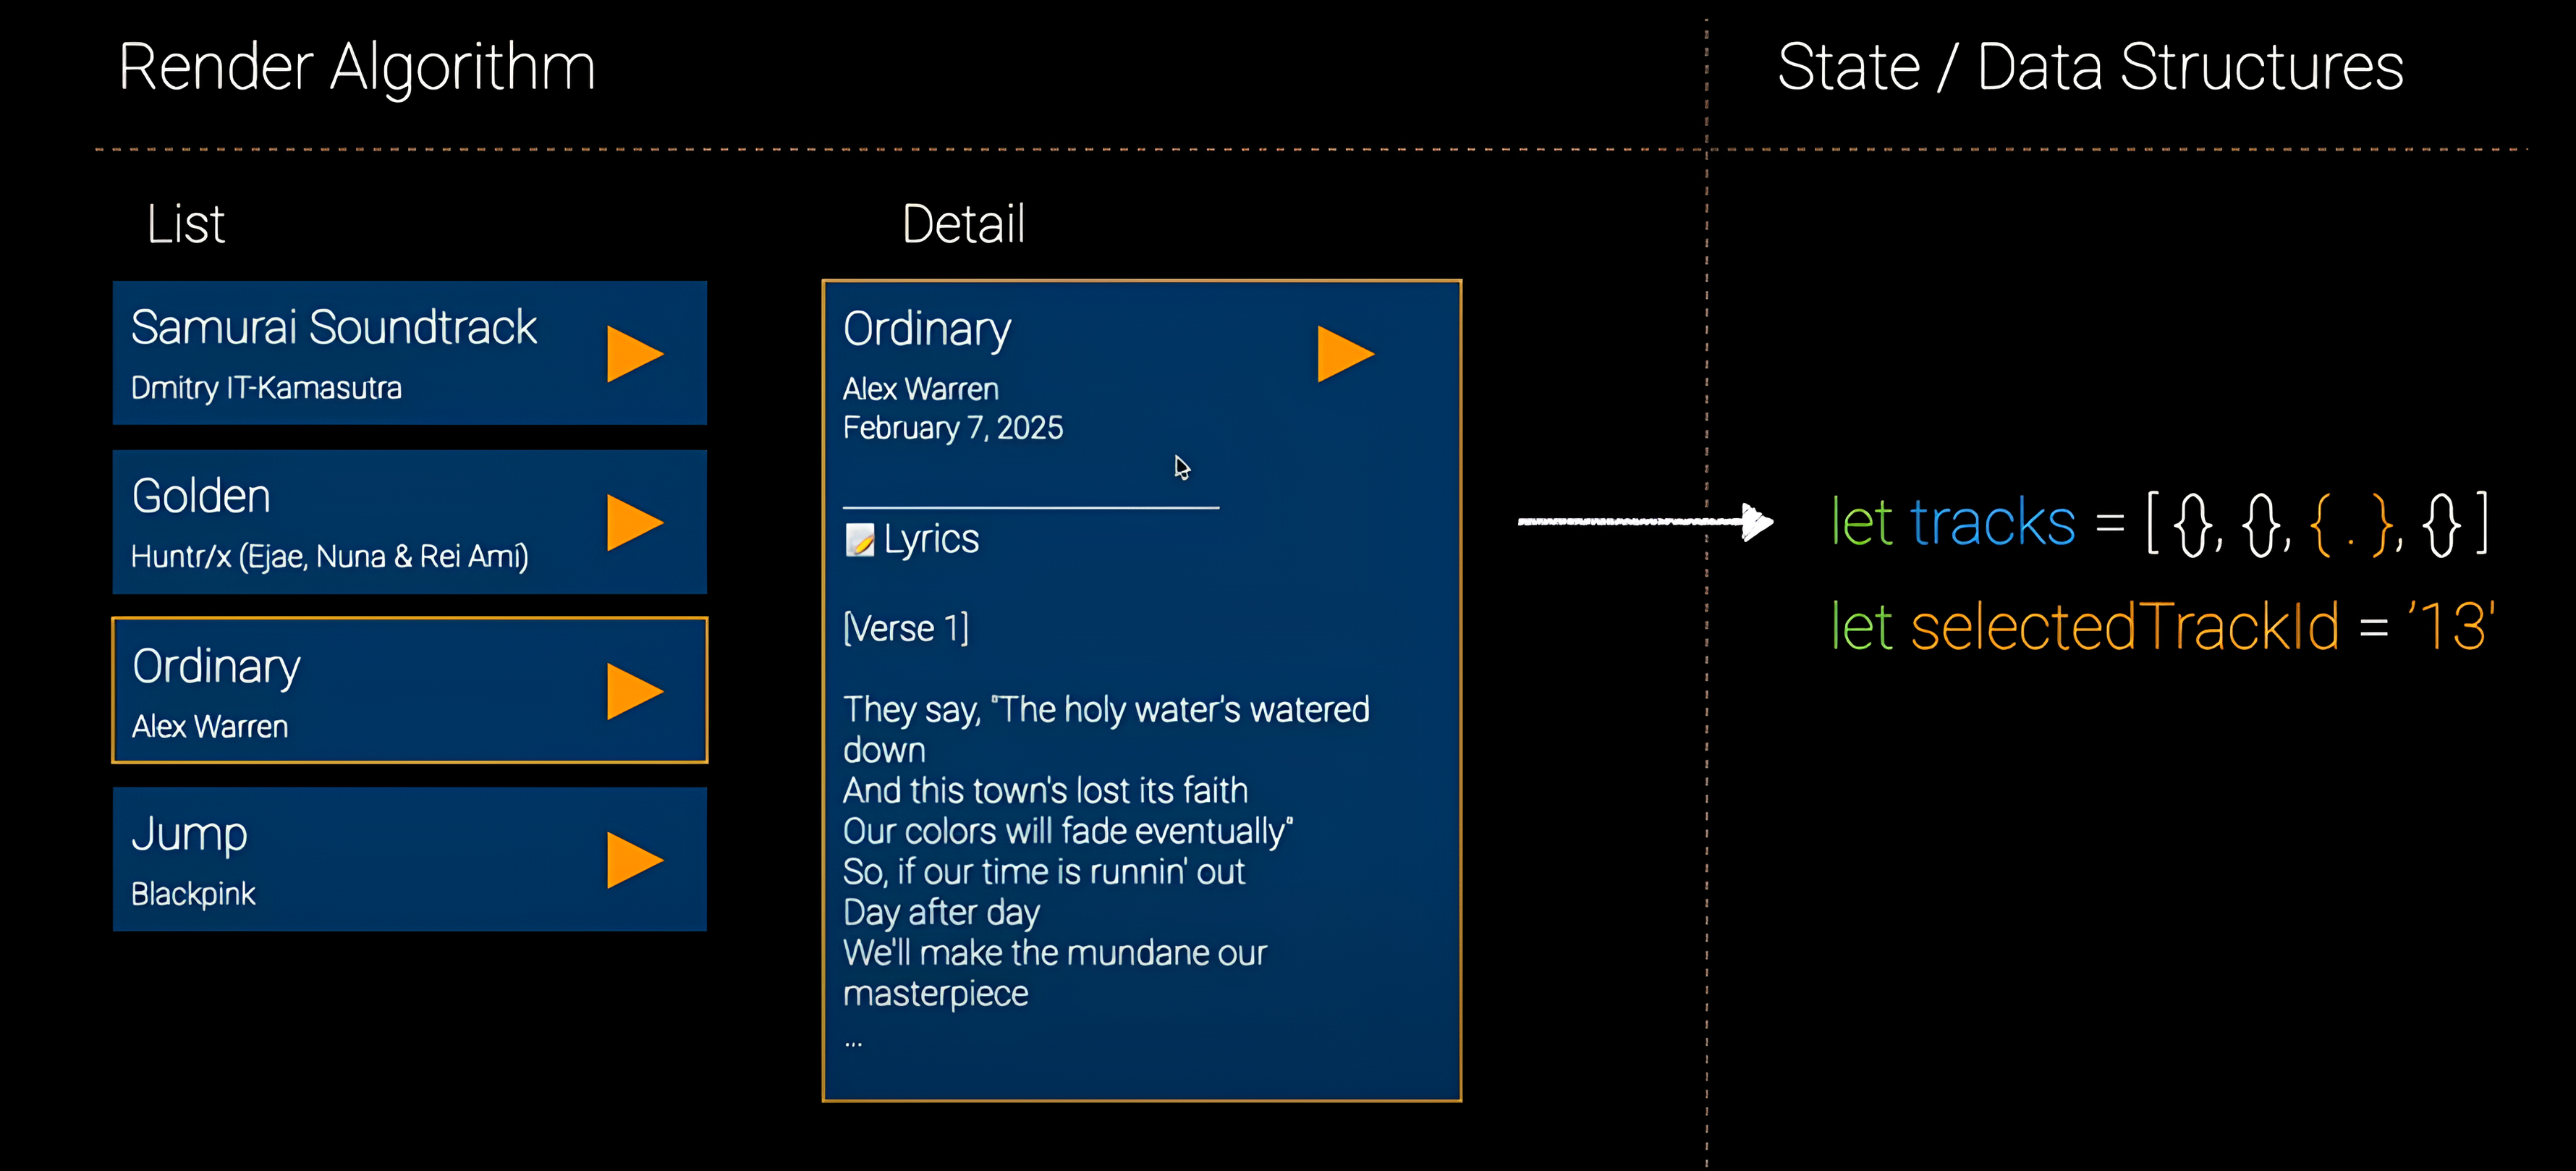Screen dimensions: 2576x1171
Task: Click the Ordinary heading in Detail
Action: click(926, 329)
